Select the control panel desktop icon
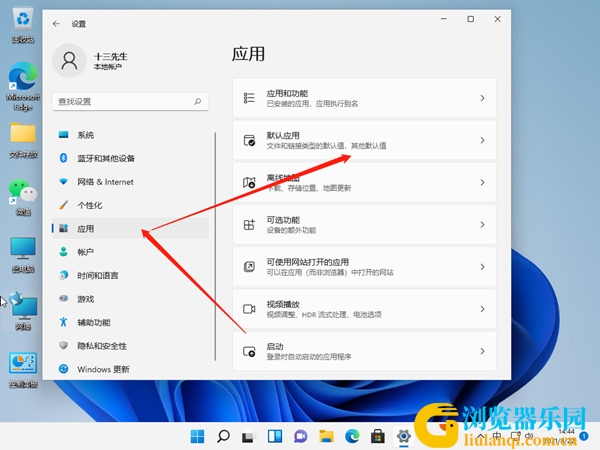Screen dimensions: 600x450 pyautogui.click(x=23, y=370)
